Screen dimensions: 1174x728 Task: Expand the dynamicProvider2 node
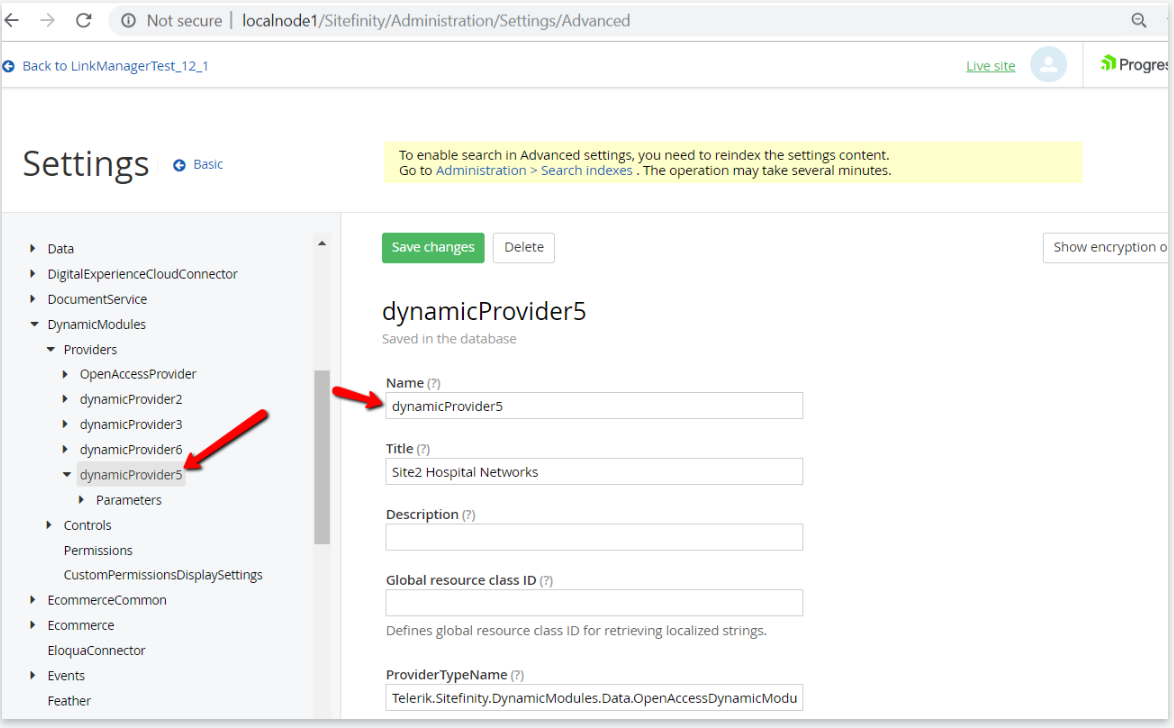(x=65, y=399)
